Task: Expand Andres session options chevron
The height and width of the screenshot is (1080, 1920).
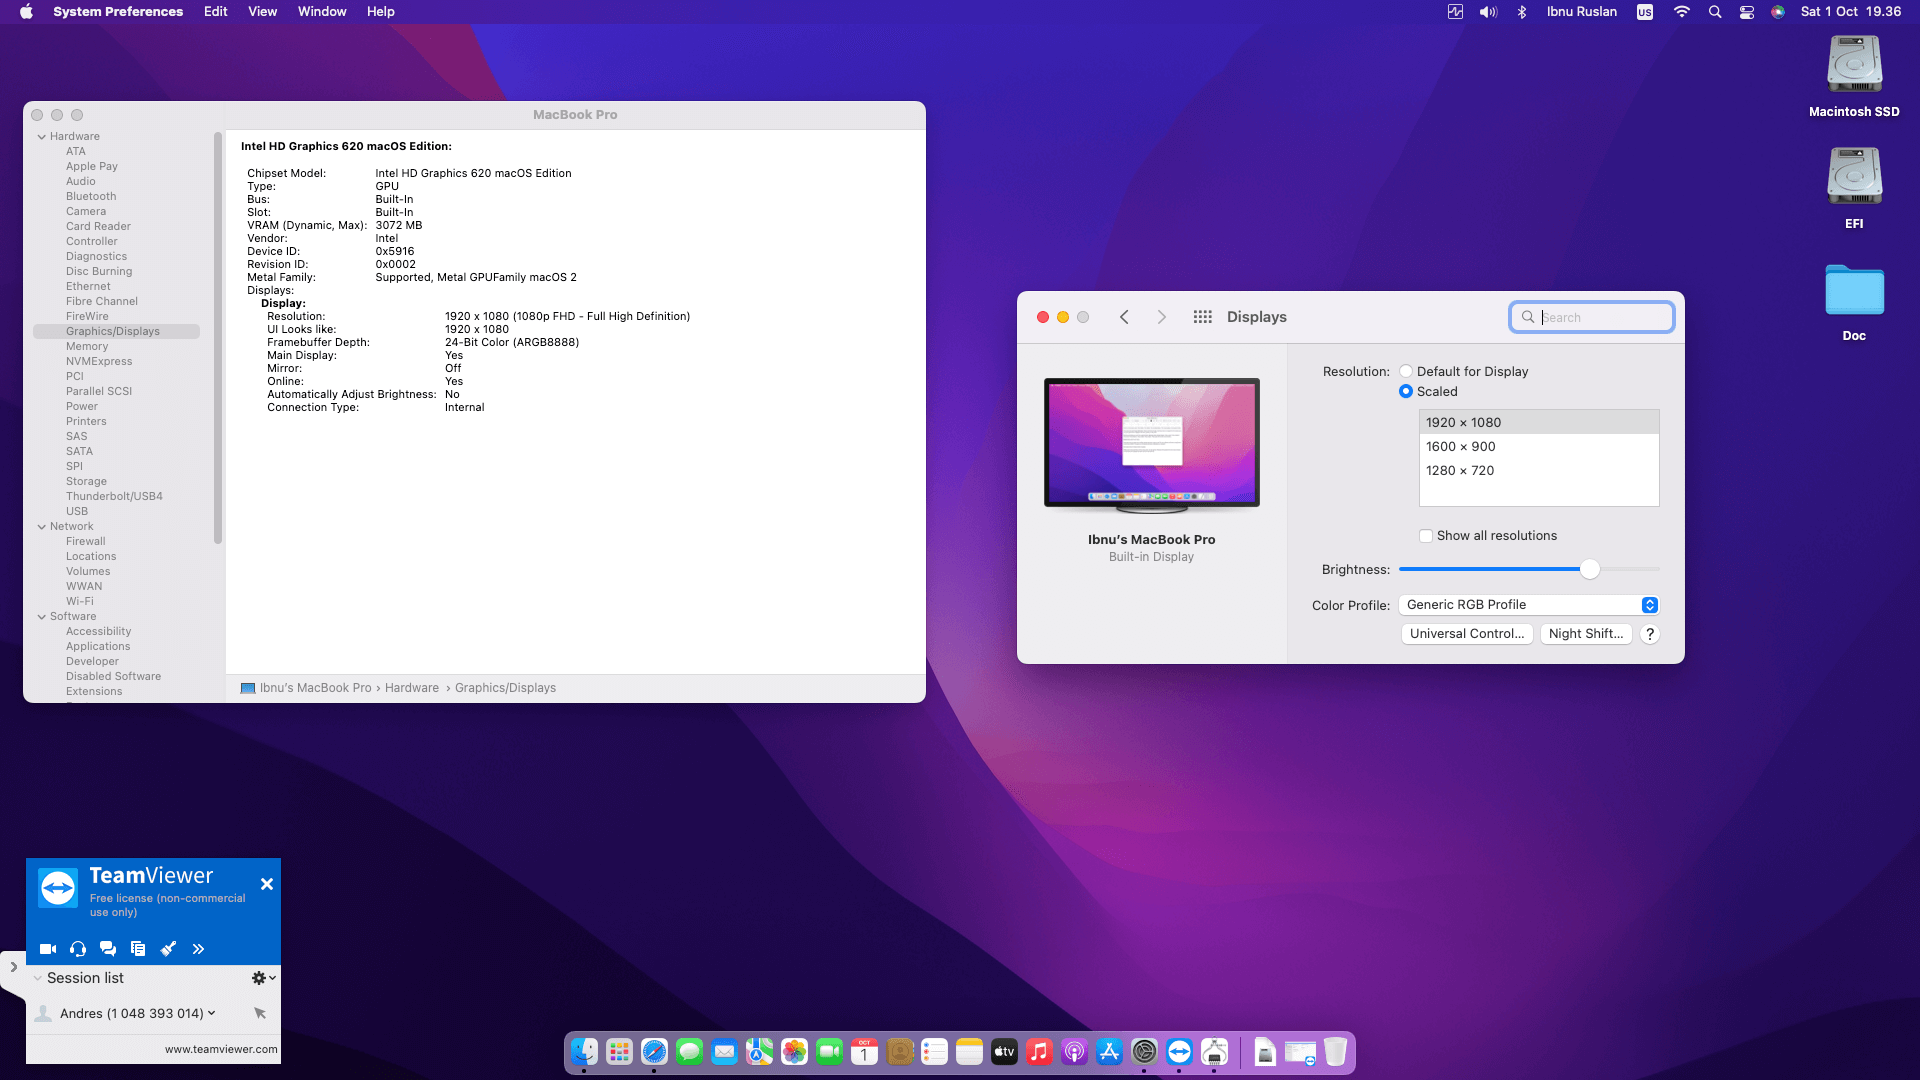Action: pos(212,1013)
